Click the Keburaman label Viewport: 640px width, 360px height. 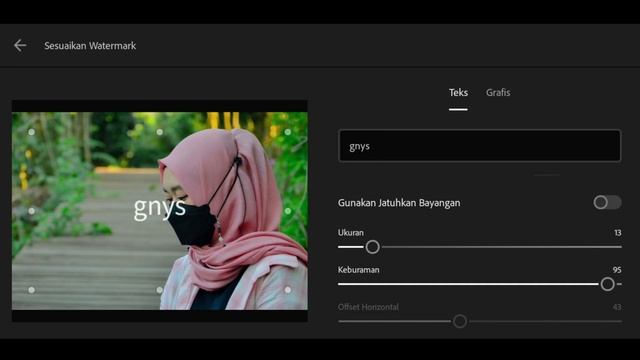(x=358, y=270)
